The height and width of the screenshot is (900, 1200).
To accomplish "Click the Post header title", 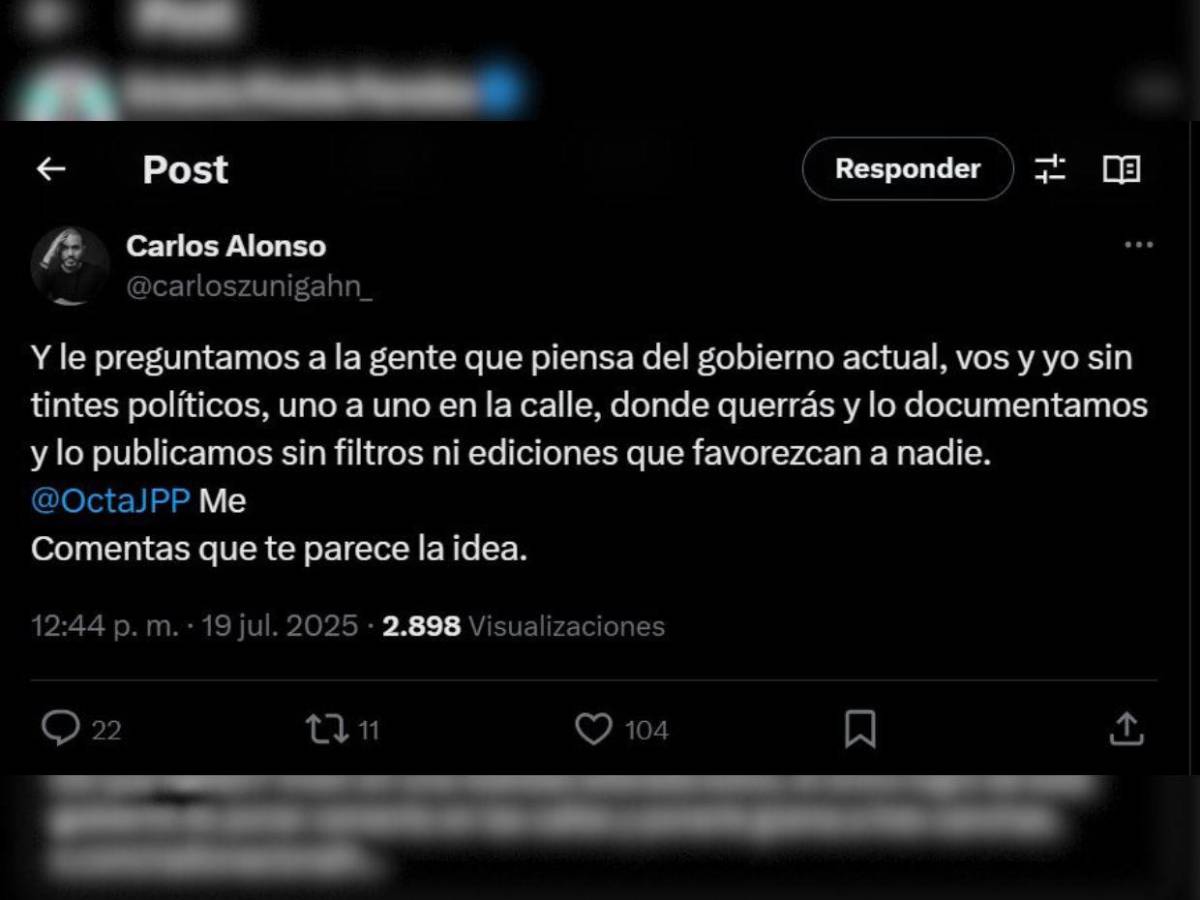I will [185, 170].
